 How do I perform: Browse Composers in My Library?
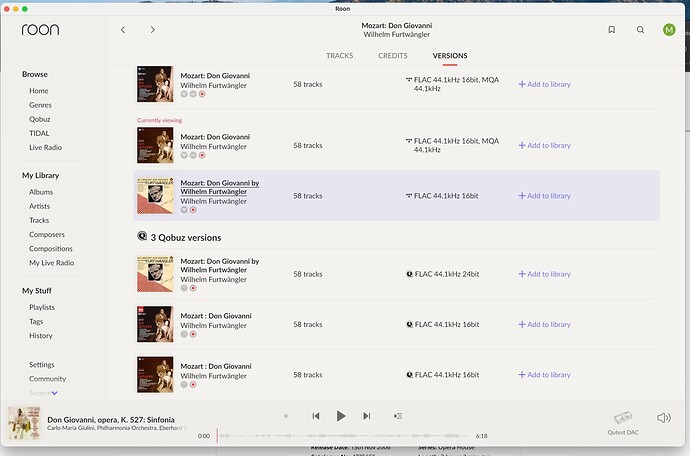[x=47, y=234]
